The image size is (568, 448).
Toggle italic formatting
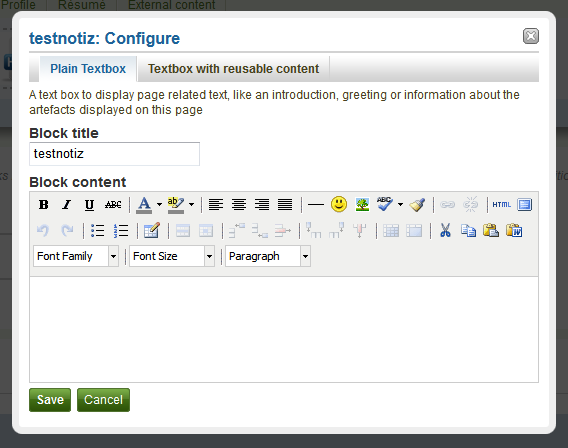coord(66,205)
